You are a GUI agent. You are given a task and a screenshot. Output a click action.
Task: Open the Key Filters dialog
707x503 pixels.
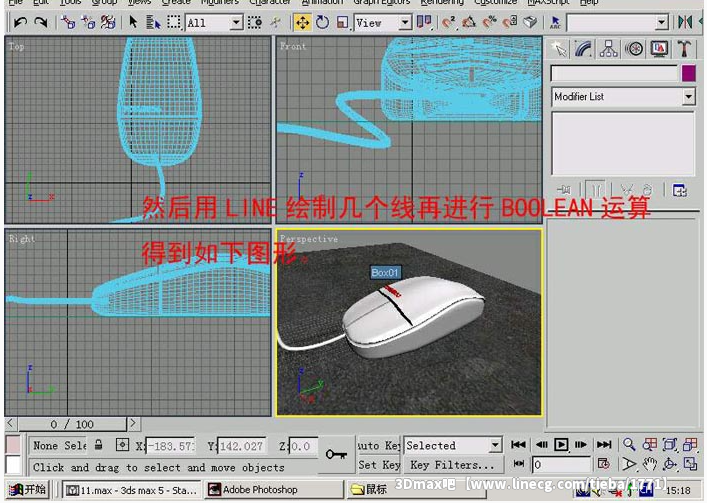pos(452,465)
